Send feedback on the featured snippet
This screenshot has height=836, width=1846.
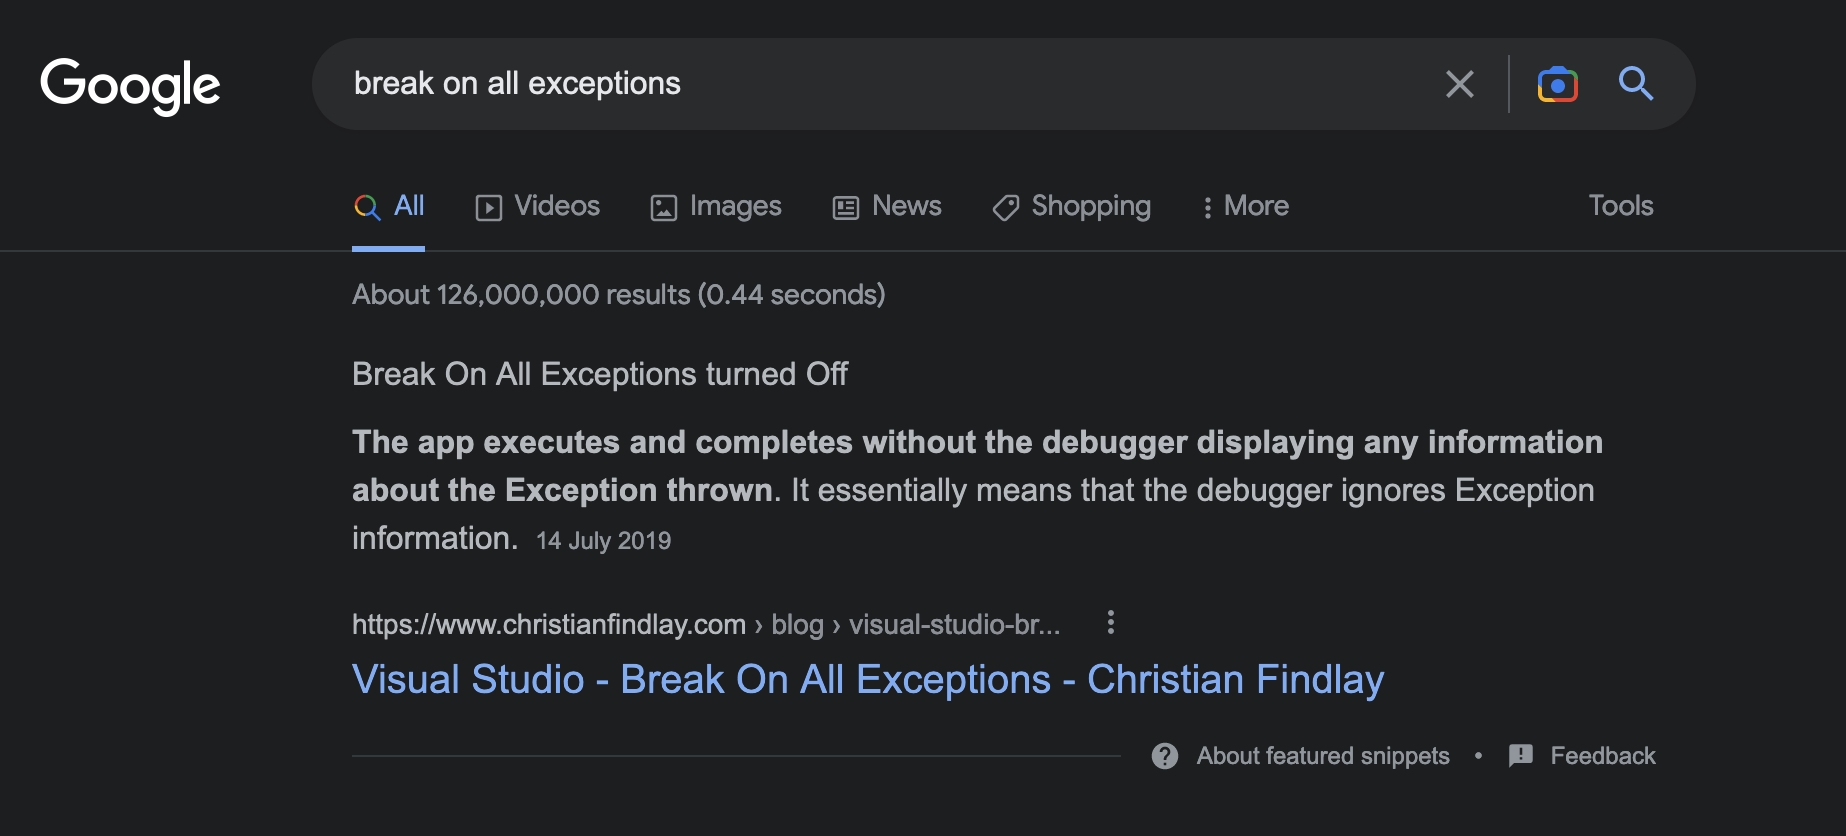point(1602,756)
